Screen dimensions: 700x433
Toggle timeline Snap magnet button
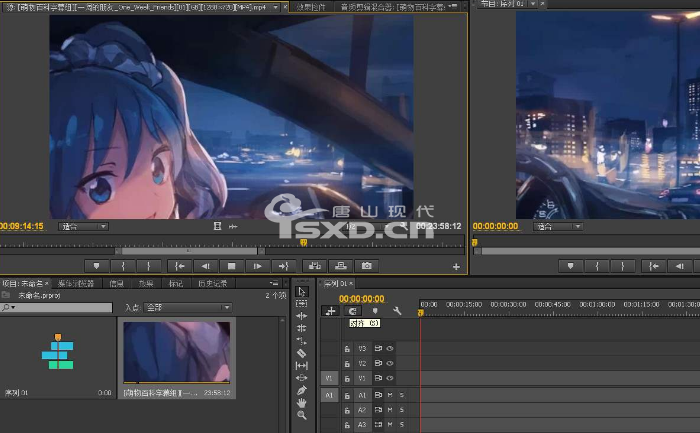click(x=353, y=311)
